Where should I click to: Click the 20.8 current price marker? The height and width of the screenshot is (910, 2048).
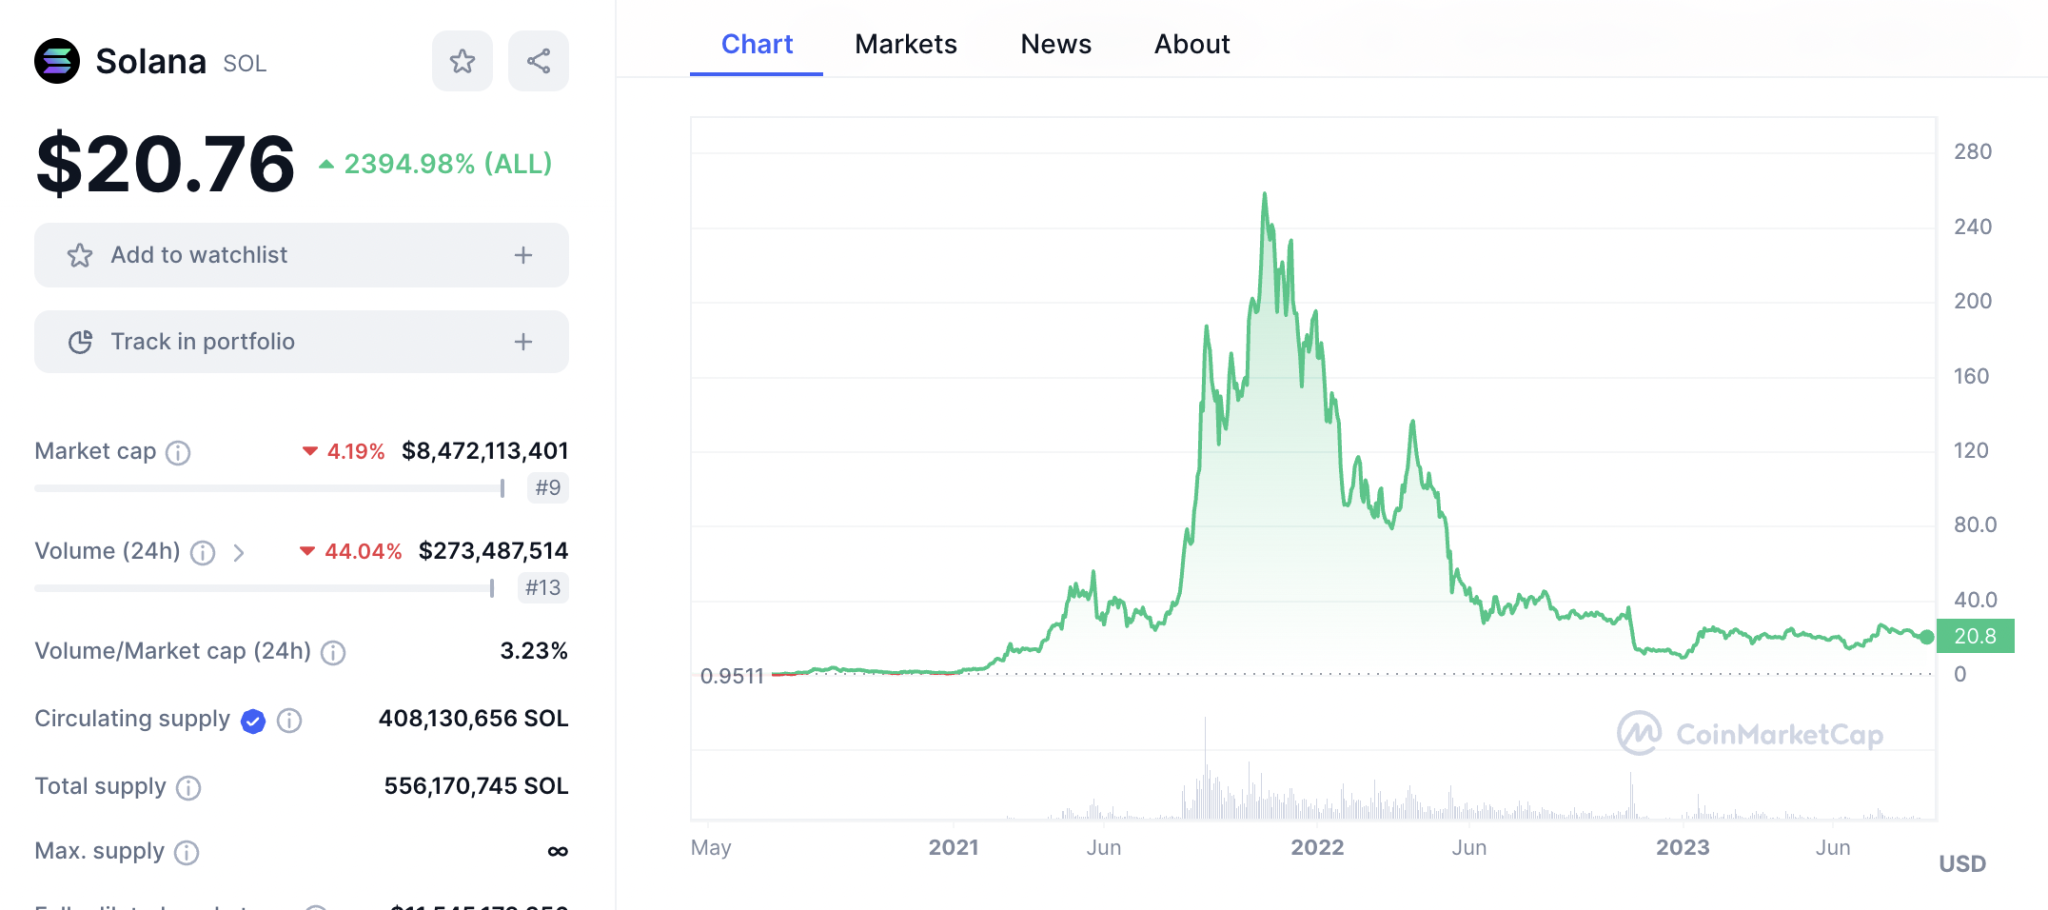[1975, 636]
